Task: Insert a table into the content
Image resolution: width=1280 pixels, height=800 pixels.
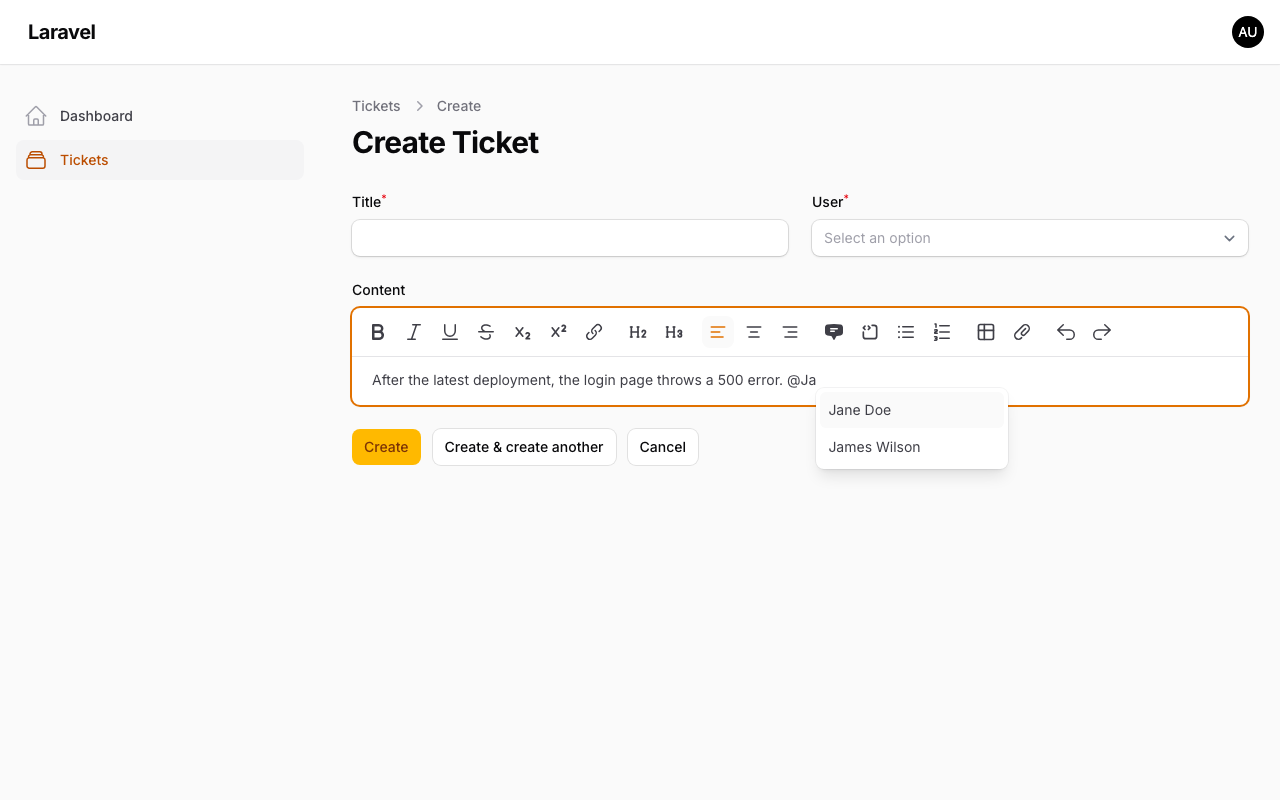Action: click(x=985, y=331)
